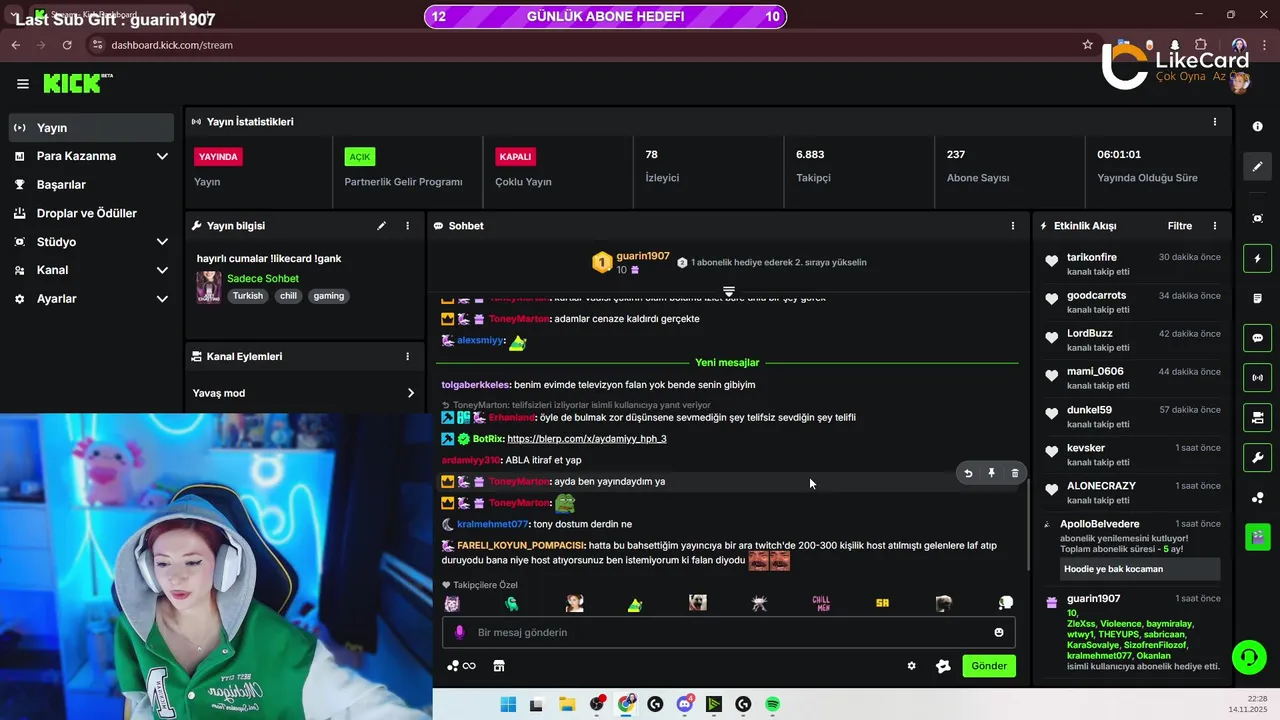Click the three-dots points icon in right toolbar
The width and height of the screenshot is (1280, 720).
click(1257, 498)
